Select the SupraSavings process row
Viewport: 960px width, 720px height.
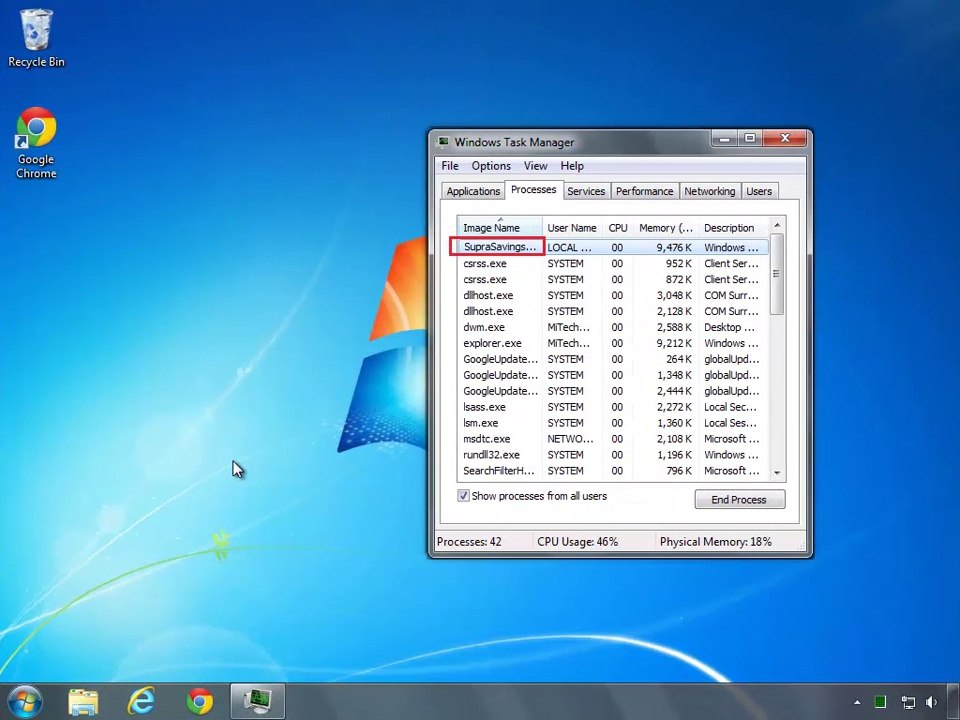click(613, 247)
